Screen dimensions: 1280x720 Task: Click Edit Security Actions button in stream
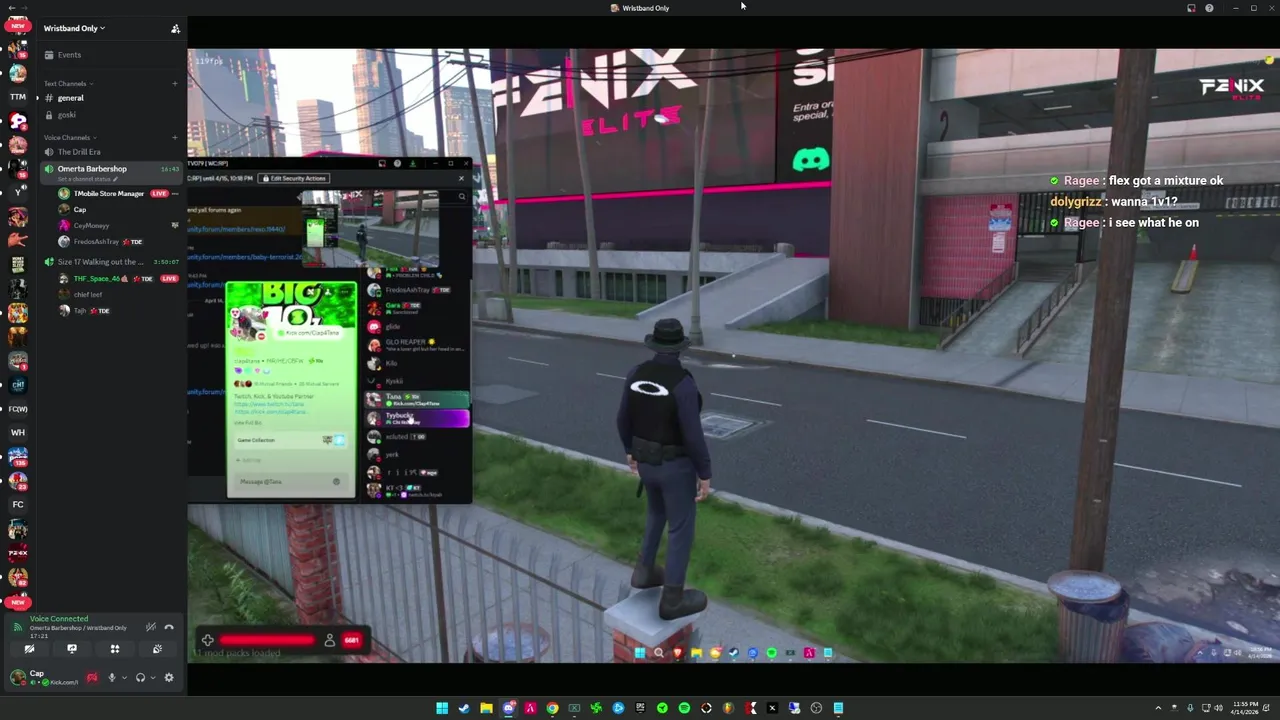coord(293,178)
